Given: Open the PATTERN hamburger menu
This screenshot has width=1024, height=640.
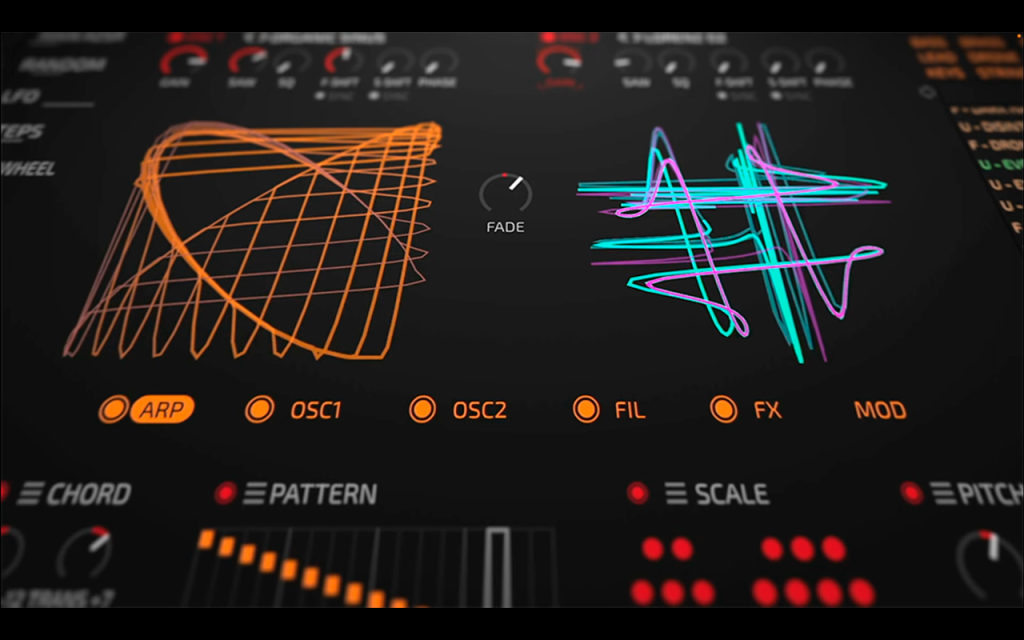Looking at the screenshot, I should [255, 494].
